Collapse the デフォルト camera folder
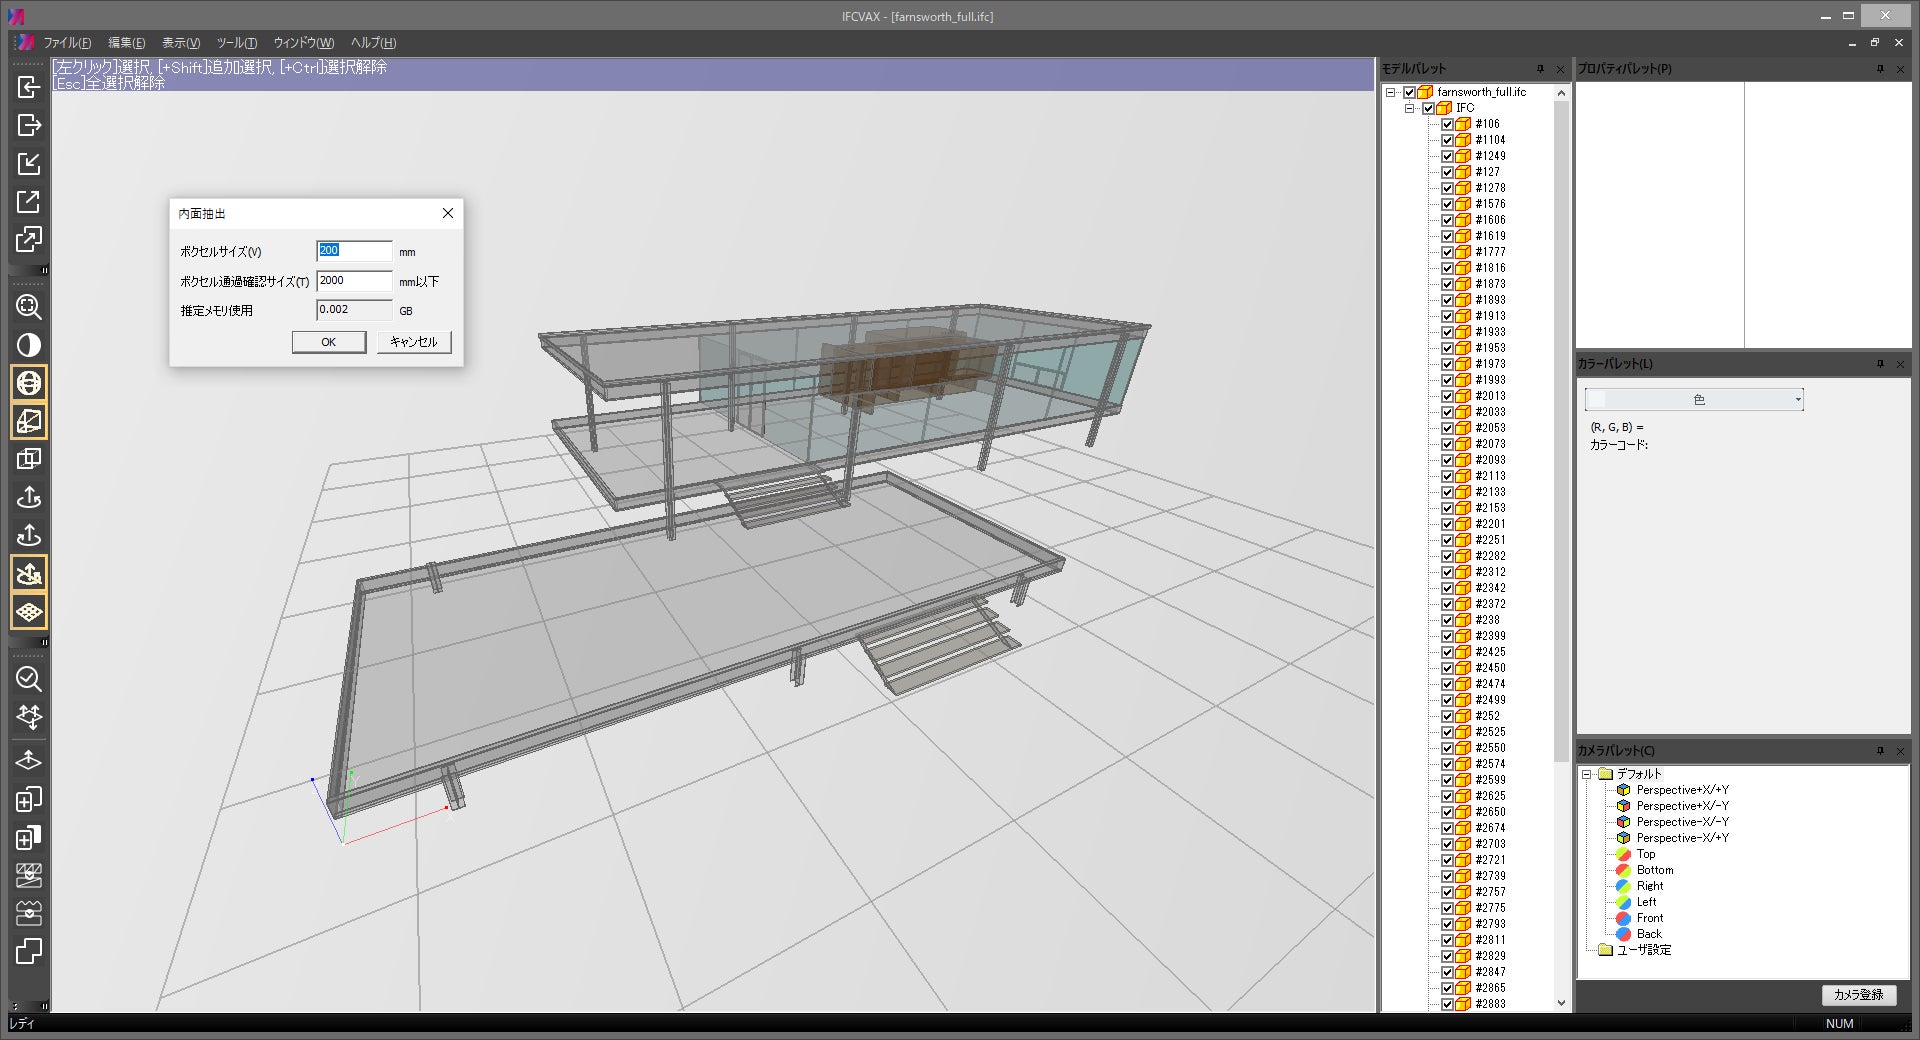The image size is (1920, 1040). tap(1586, 774)
